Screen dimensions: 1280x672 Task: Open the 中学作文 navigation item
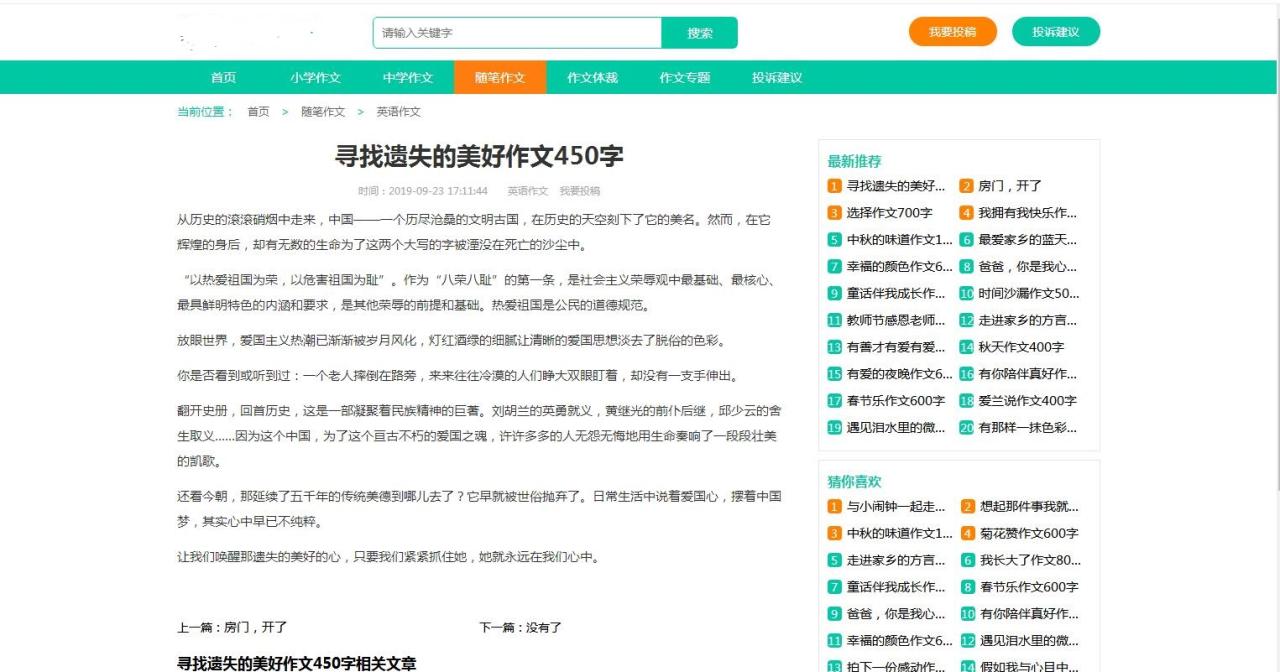pyautogui.click(x=408, y=77)
